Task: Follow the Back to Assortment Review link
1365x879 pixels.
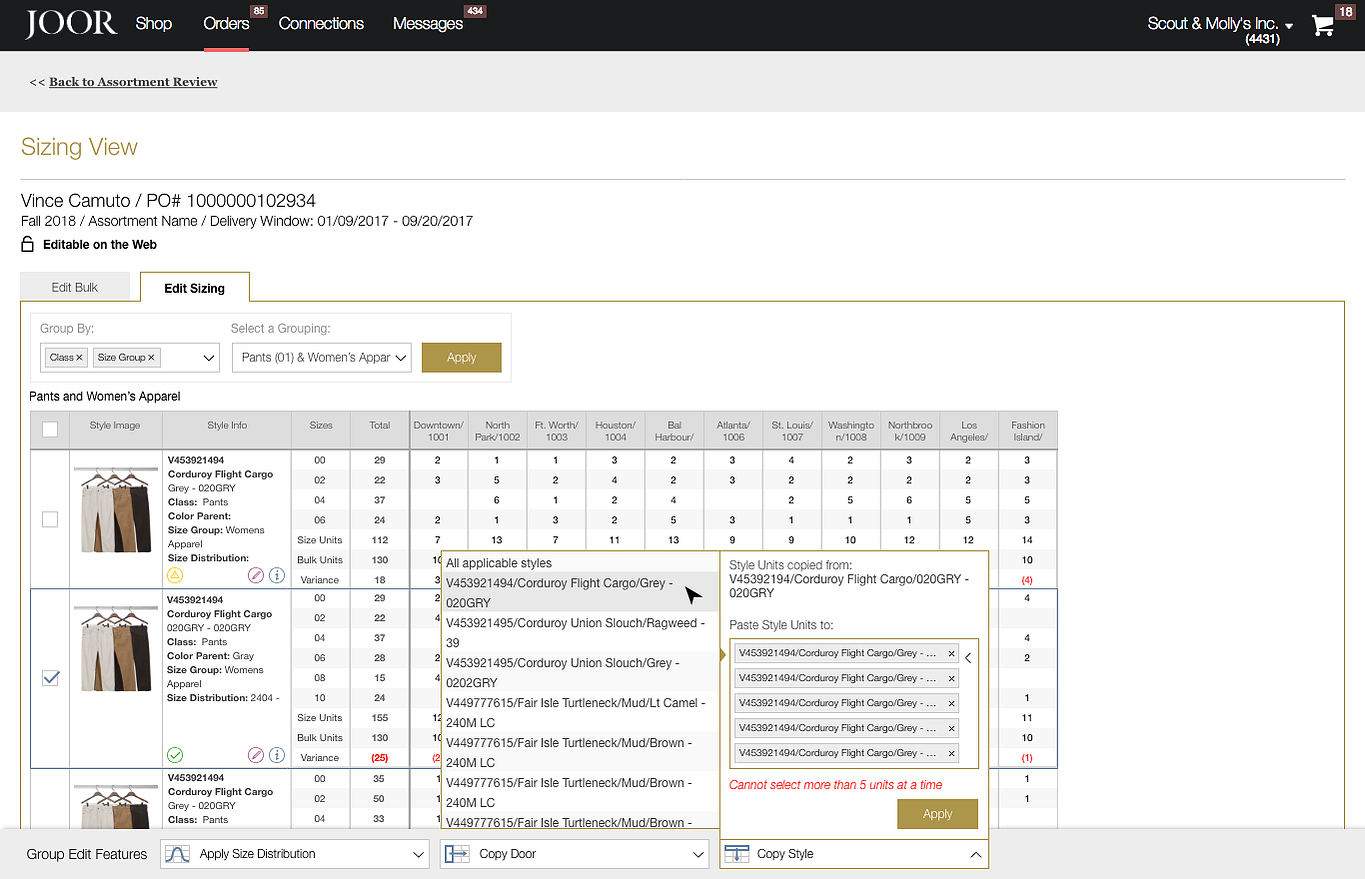Action: coord(133,82)
